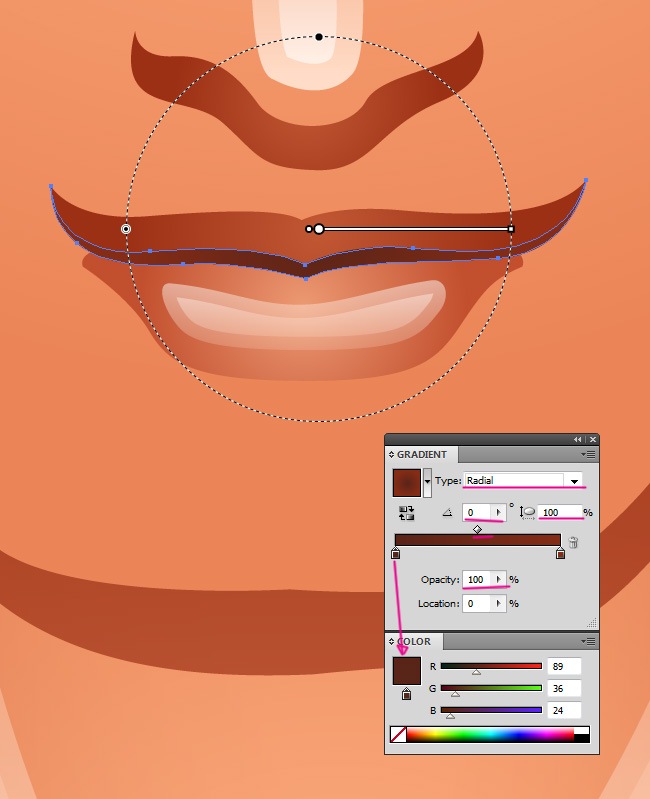650x799 pixels.
Task: Click the R red color slider
Action: 491,667
